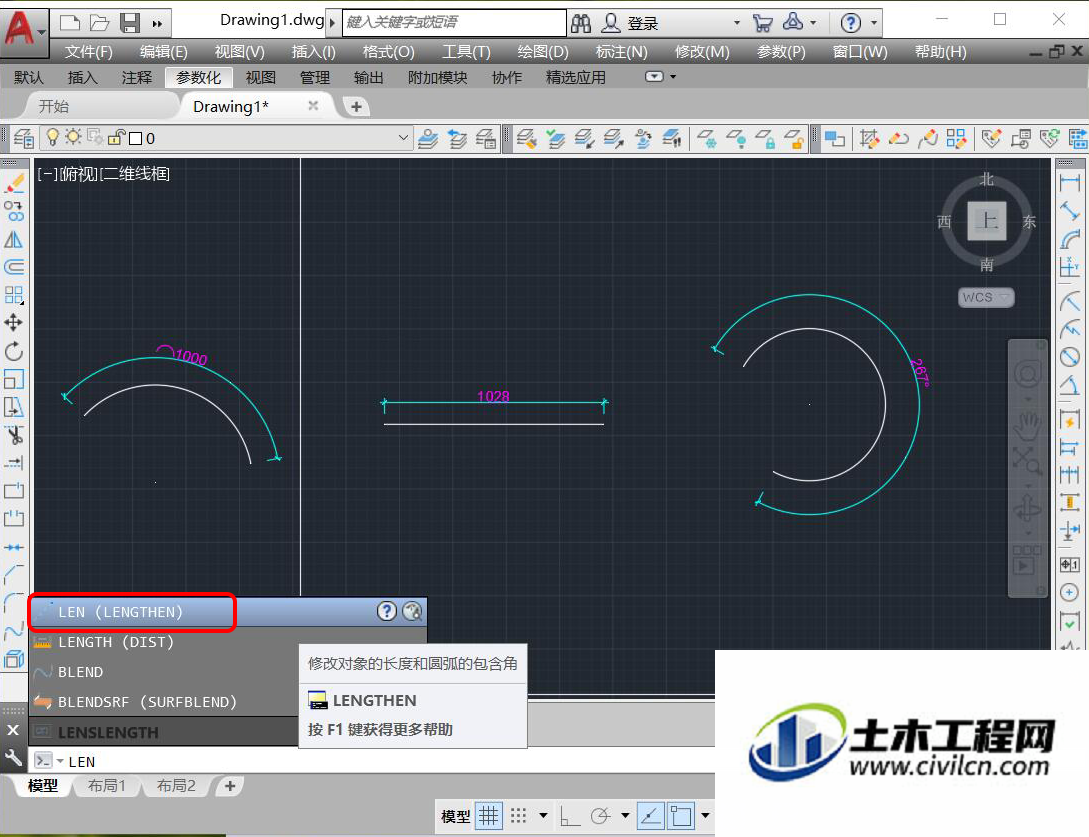Screen dimensions: 1089x837
Task: Toggle layer 0 lock icon
Action: point(116,138)
